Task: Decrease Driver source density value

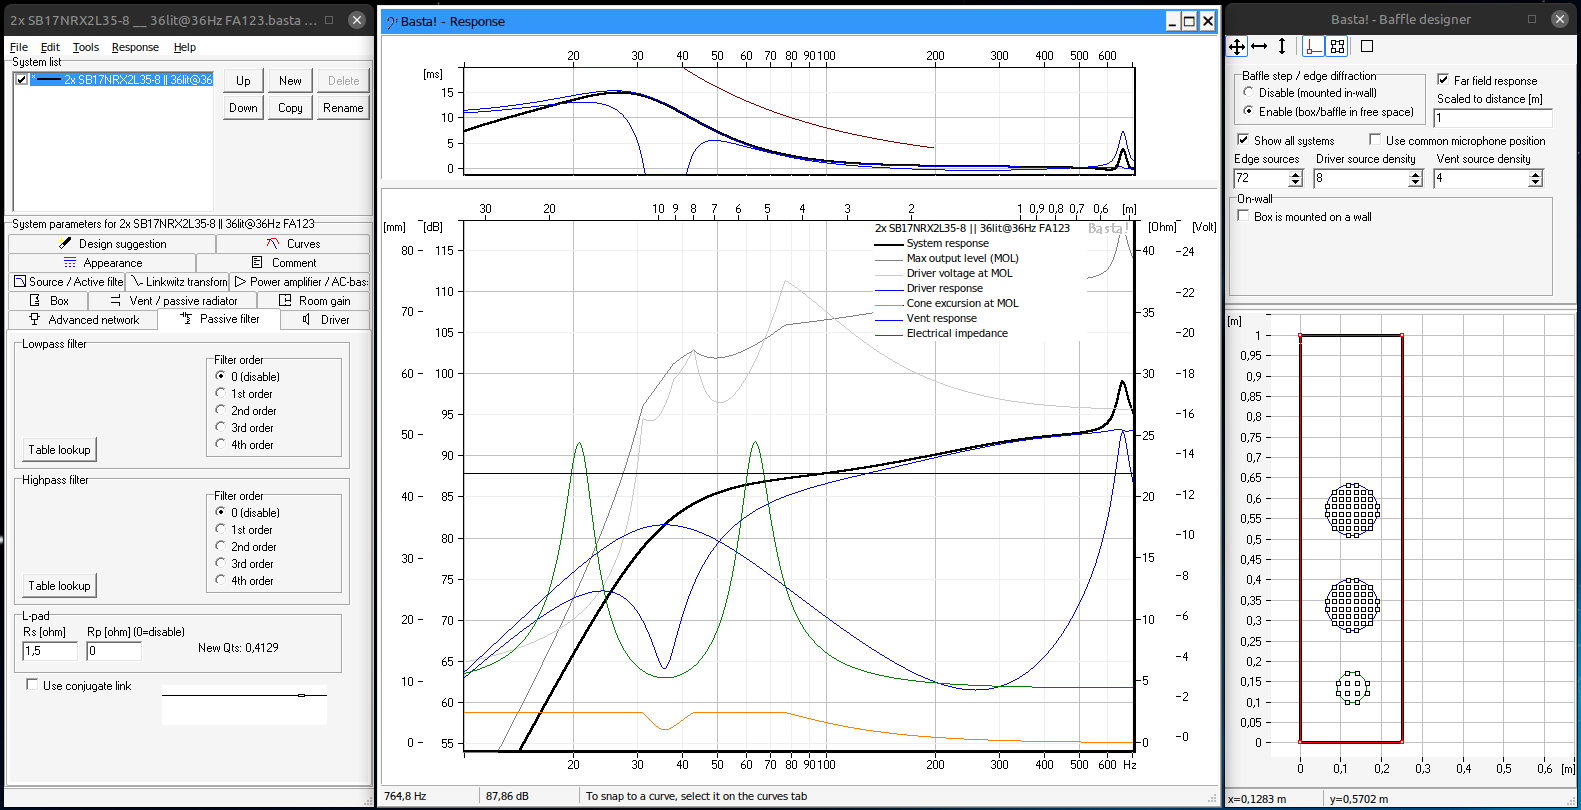Action: pos(1415,182)
